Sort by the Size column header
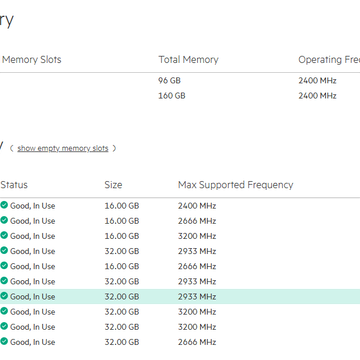This screenshot has height=360, width=360. point(113,185)
